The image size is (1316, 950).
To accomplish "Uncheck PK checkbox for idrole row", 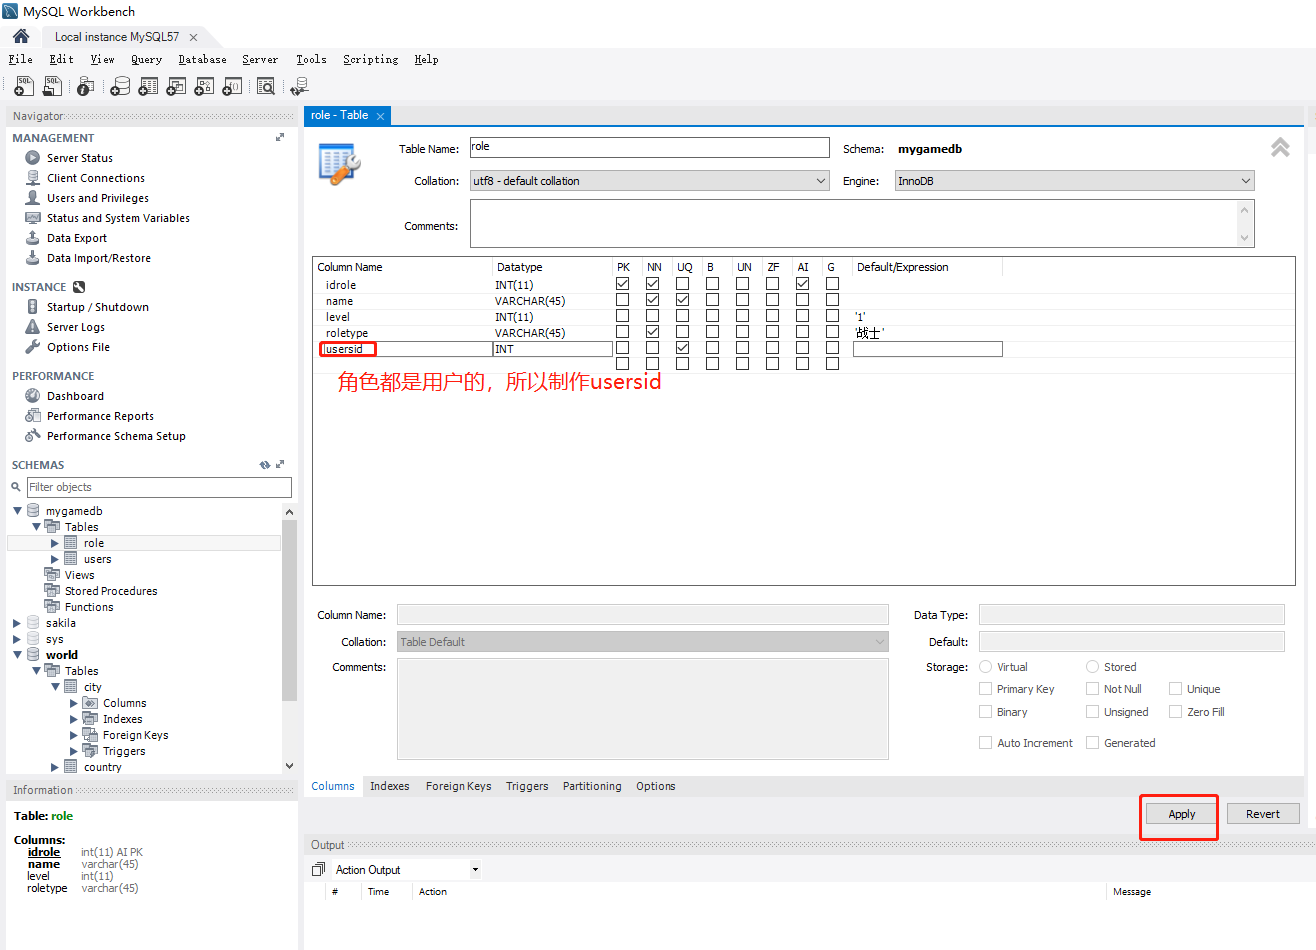I will pos(622,284).
